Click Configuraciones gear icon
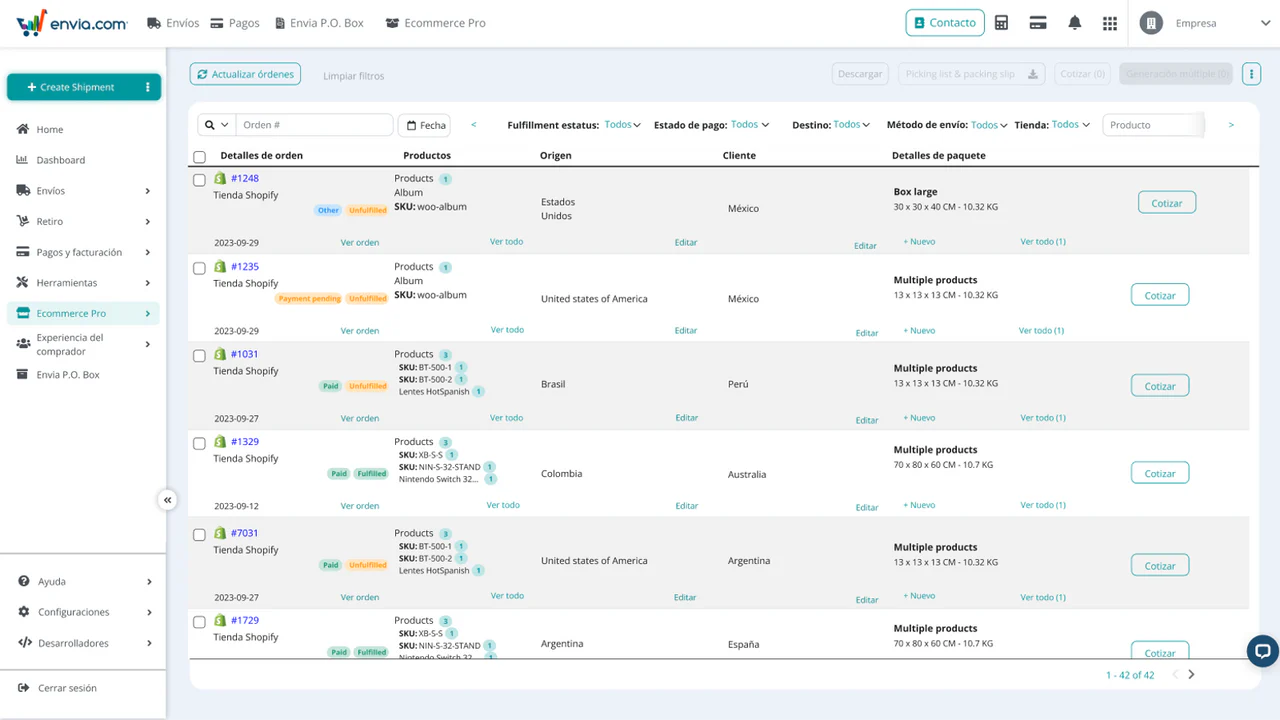This screenshot has width=1280, height=720. pyautogui.click(x=24, y=612)
